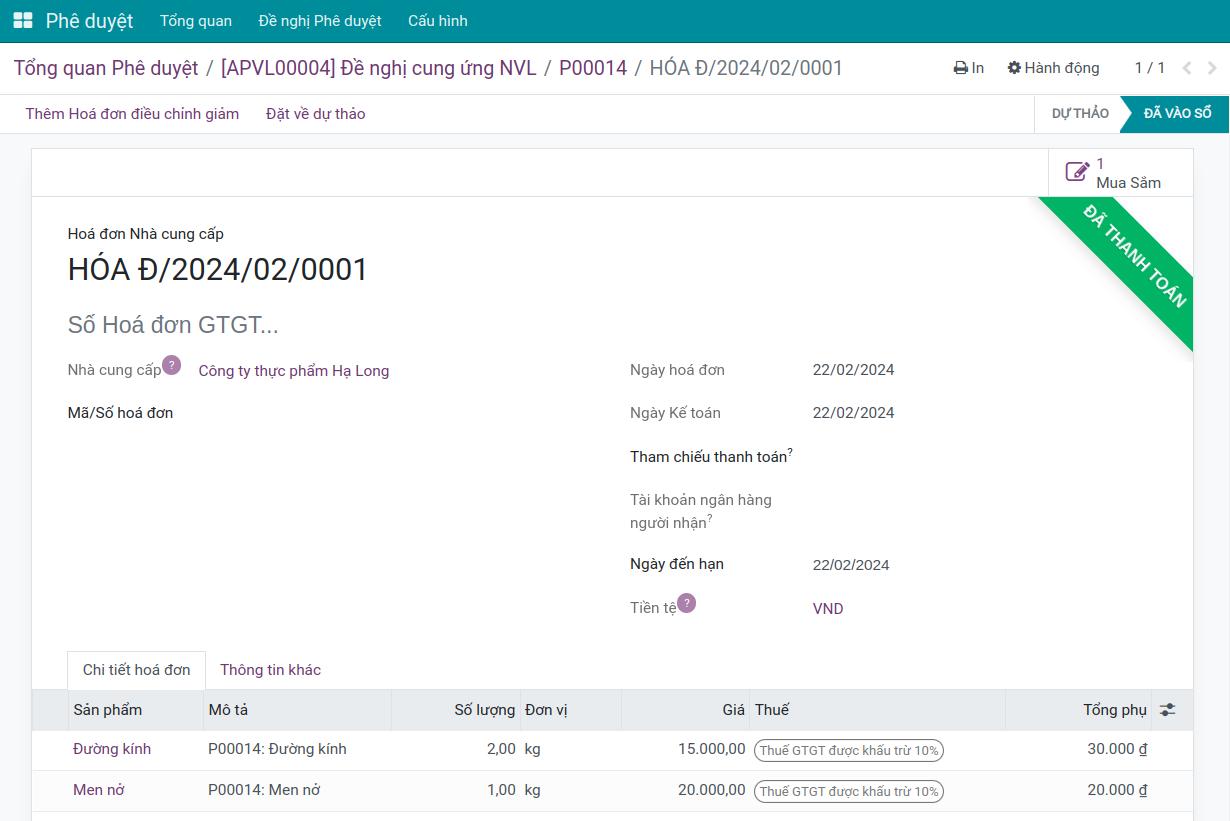The width and height of the screenshot is (1230, 821).
Task: Open product link Men nở
Action: tap(99, 790)
